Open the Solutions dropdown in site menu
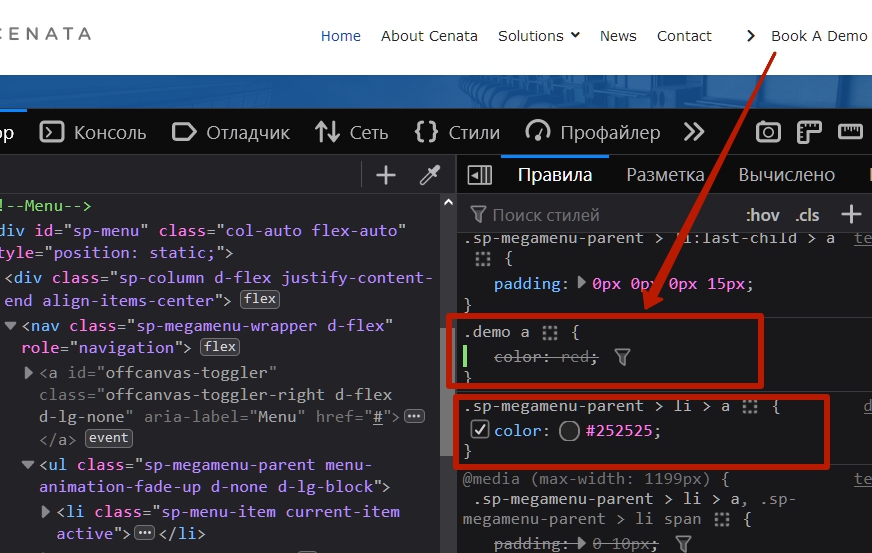Viewport: 872px width, 553px height. (539, 36)
